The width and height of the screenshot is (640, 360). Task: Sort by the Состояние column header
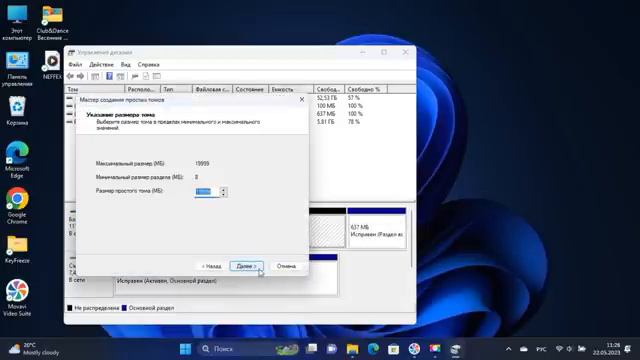pos(251,89)
